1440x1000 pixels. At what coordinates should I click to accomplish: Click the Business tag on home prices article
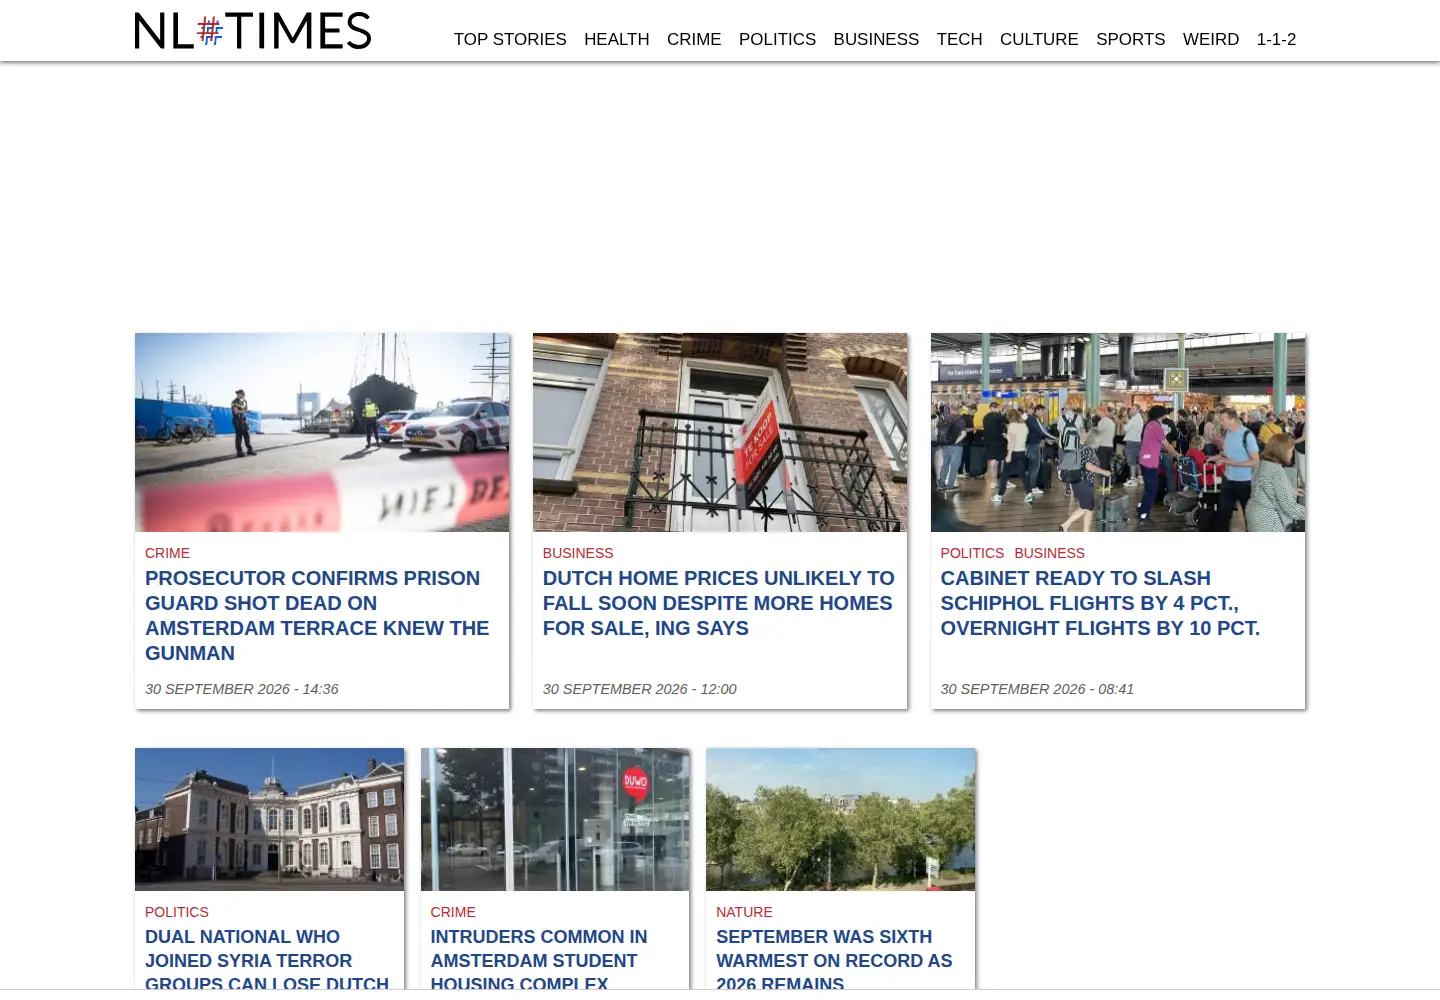578,553
